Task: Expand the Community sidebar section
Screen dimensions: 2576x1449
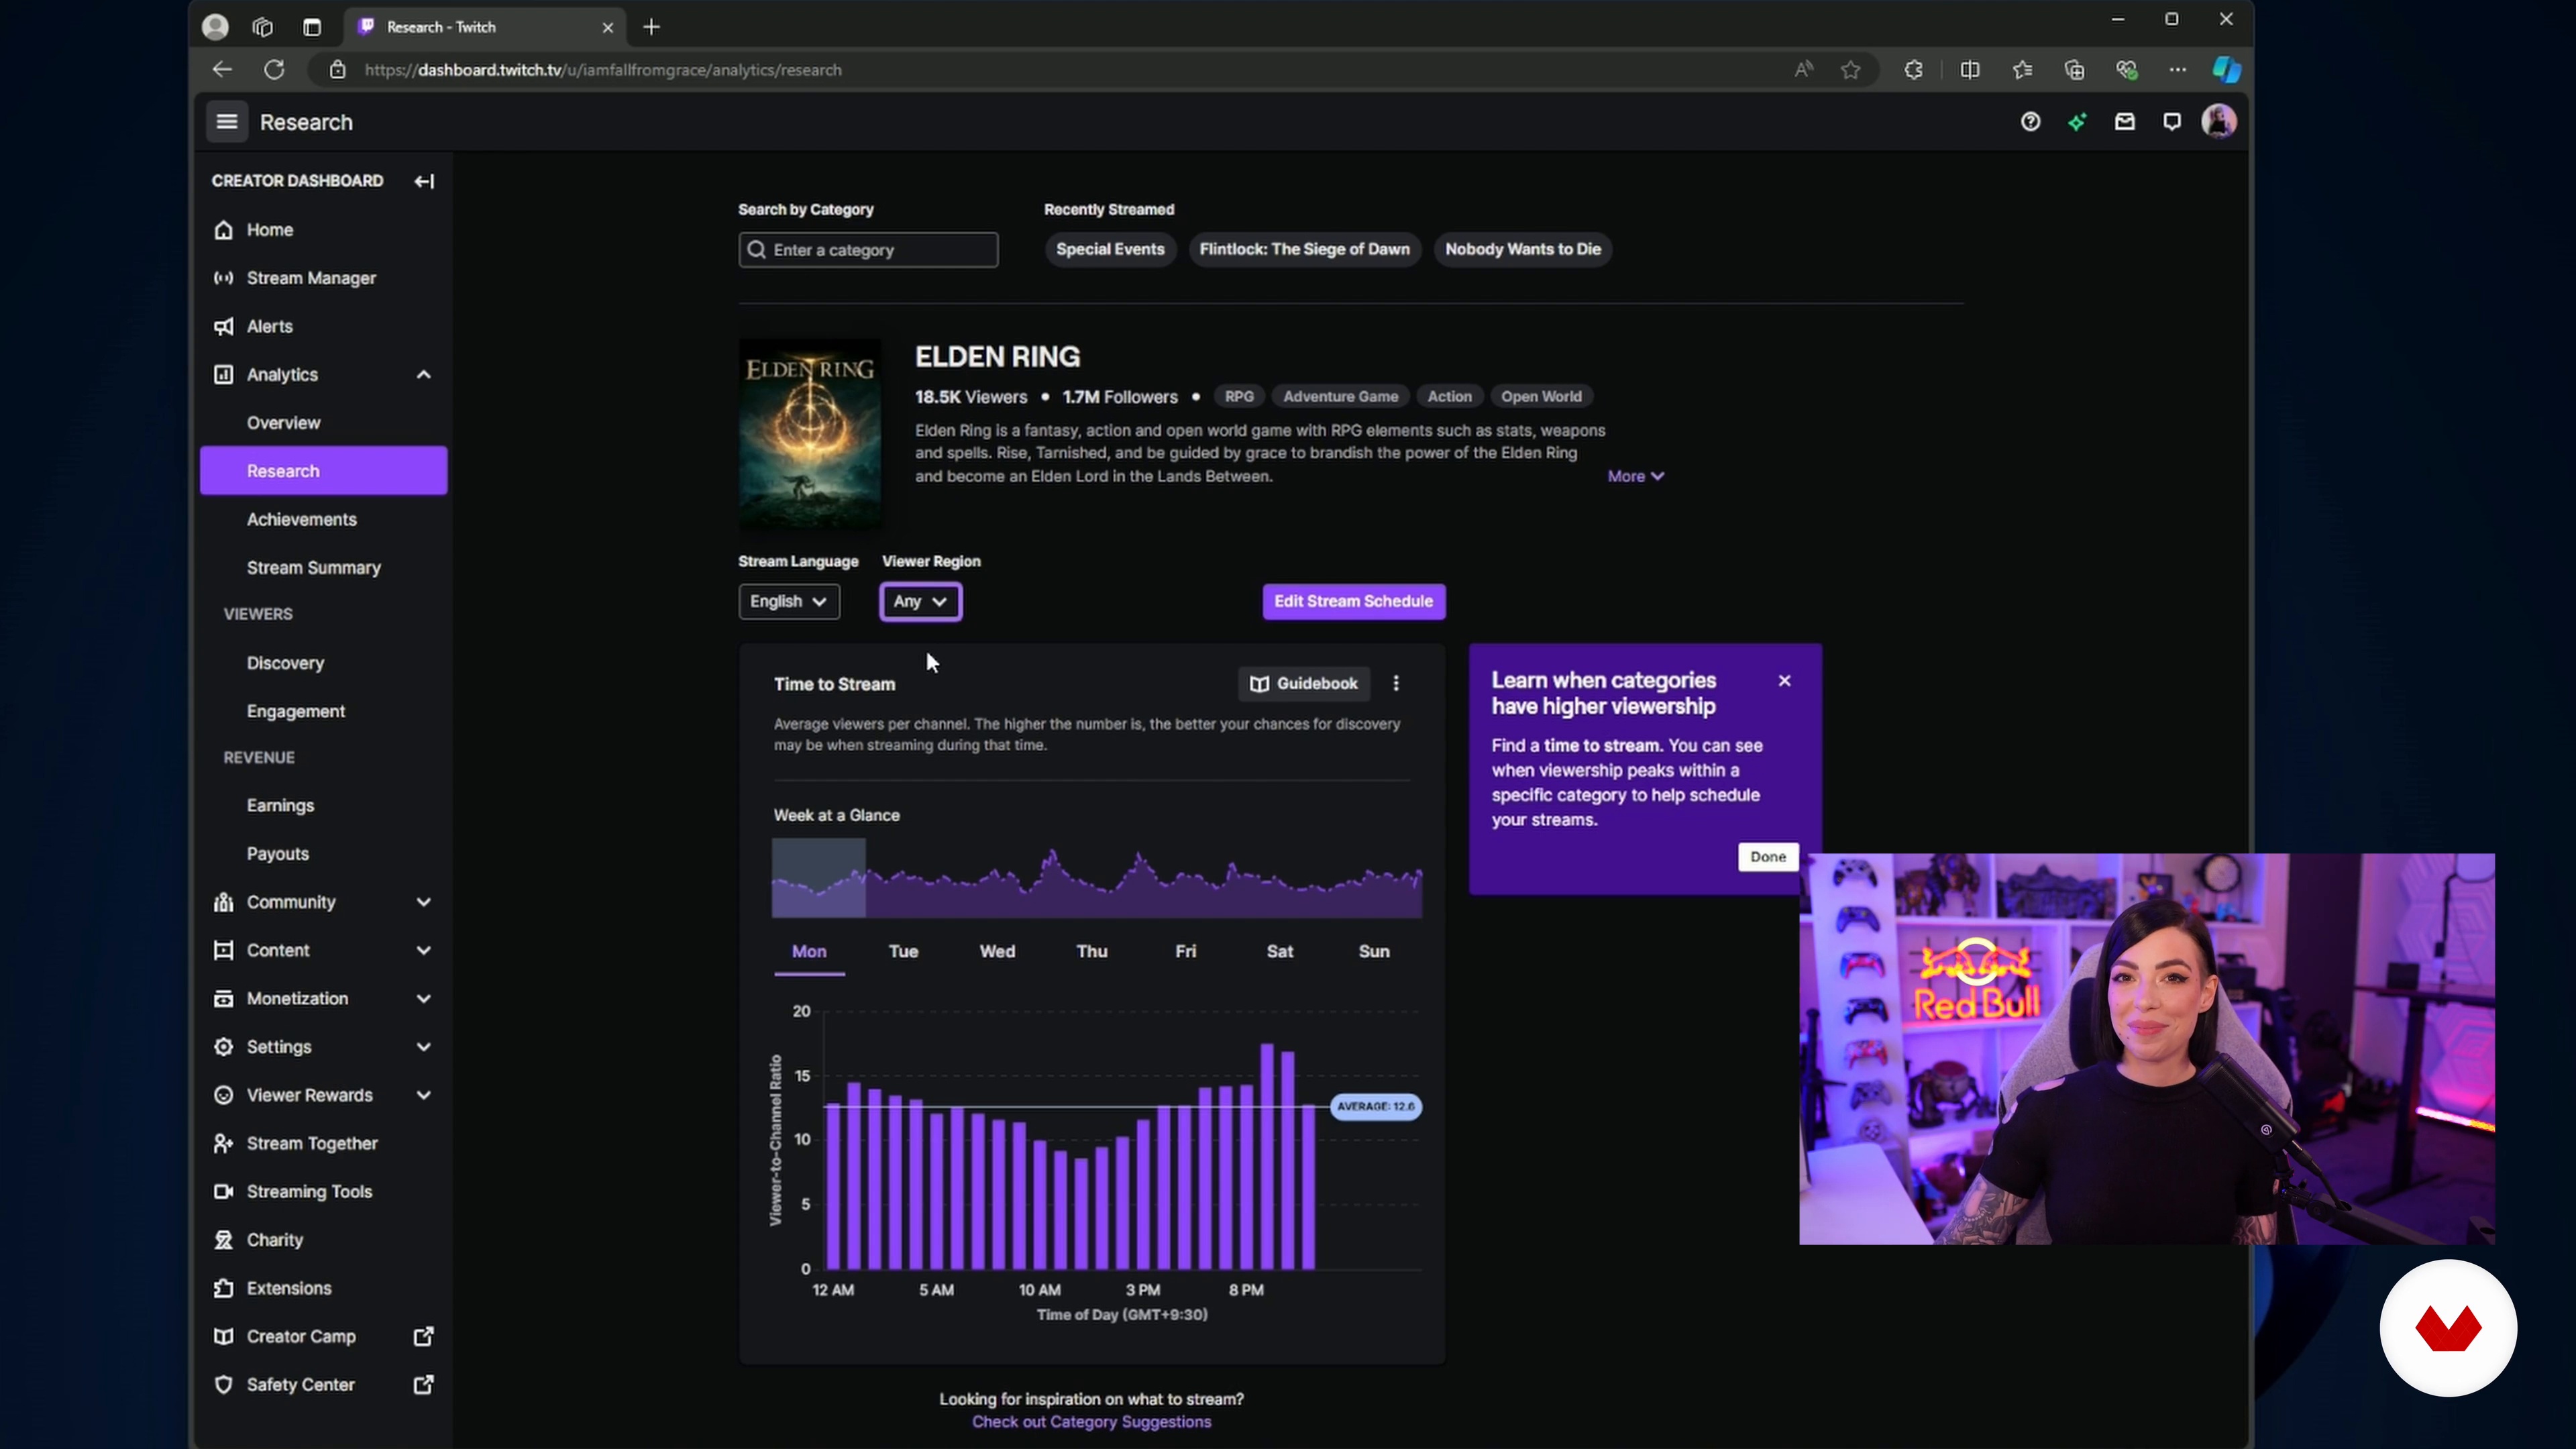Action: pos(424,902)
